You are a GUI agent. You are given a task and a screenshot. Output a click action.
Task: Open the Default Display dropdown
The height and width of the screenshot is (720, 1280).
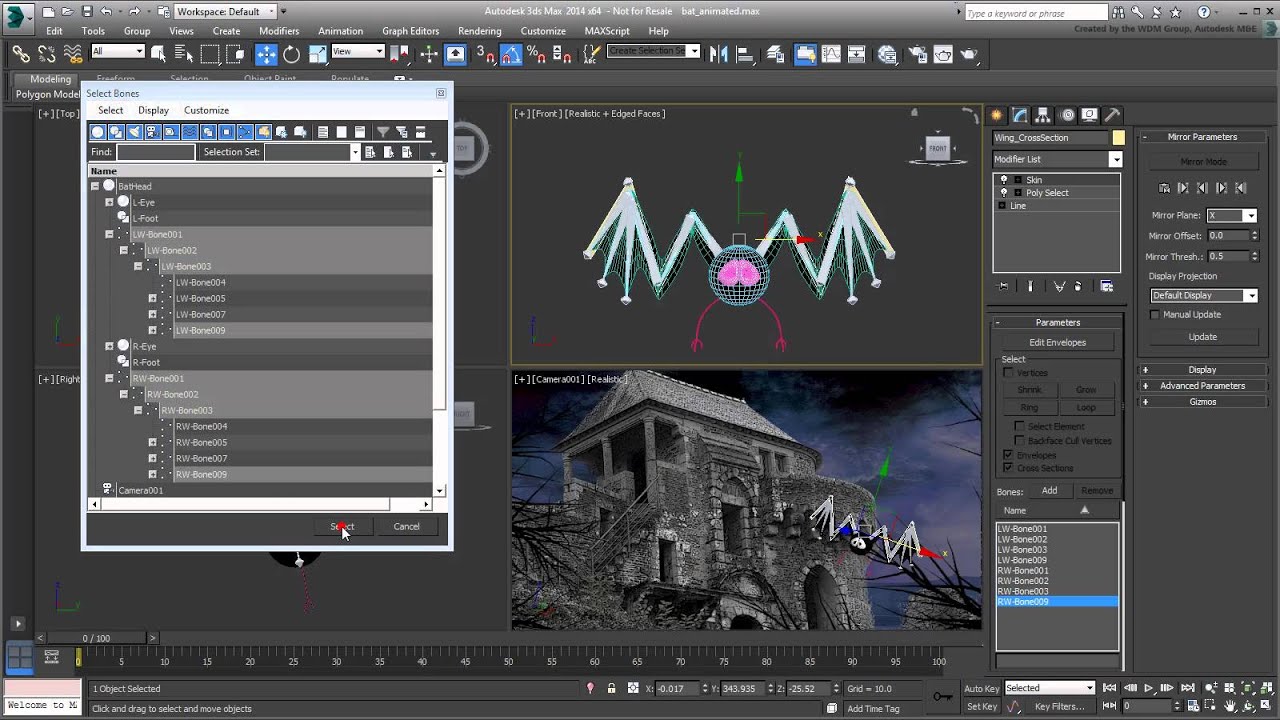[1250, 295]
